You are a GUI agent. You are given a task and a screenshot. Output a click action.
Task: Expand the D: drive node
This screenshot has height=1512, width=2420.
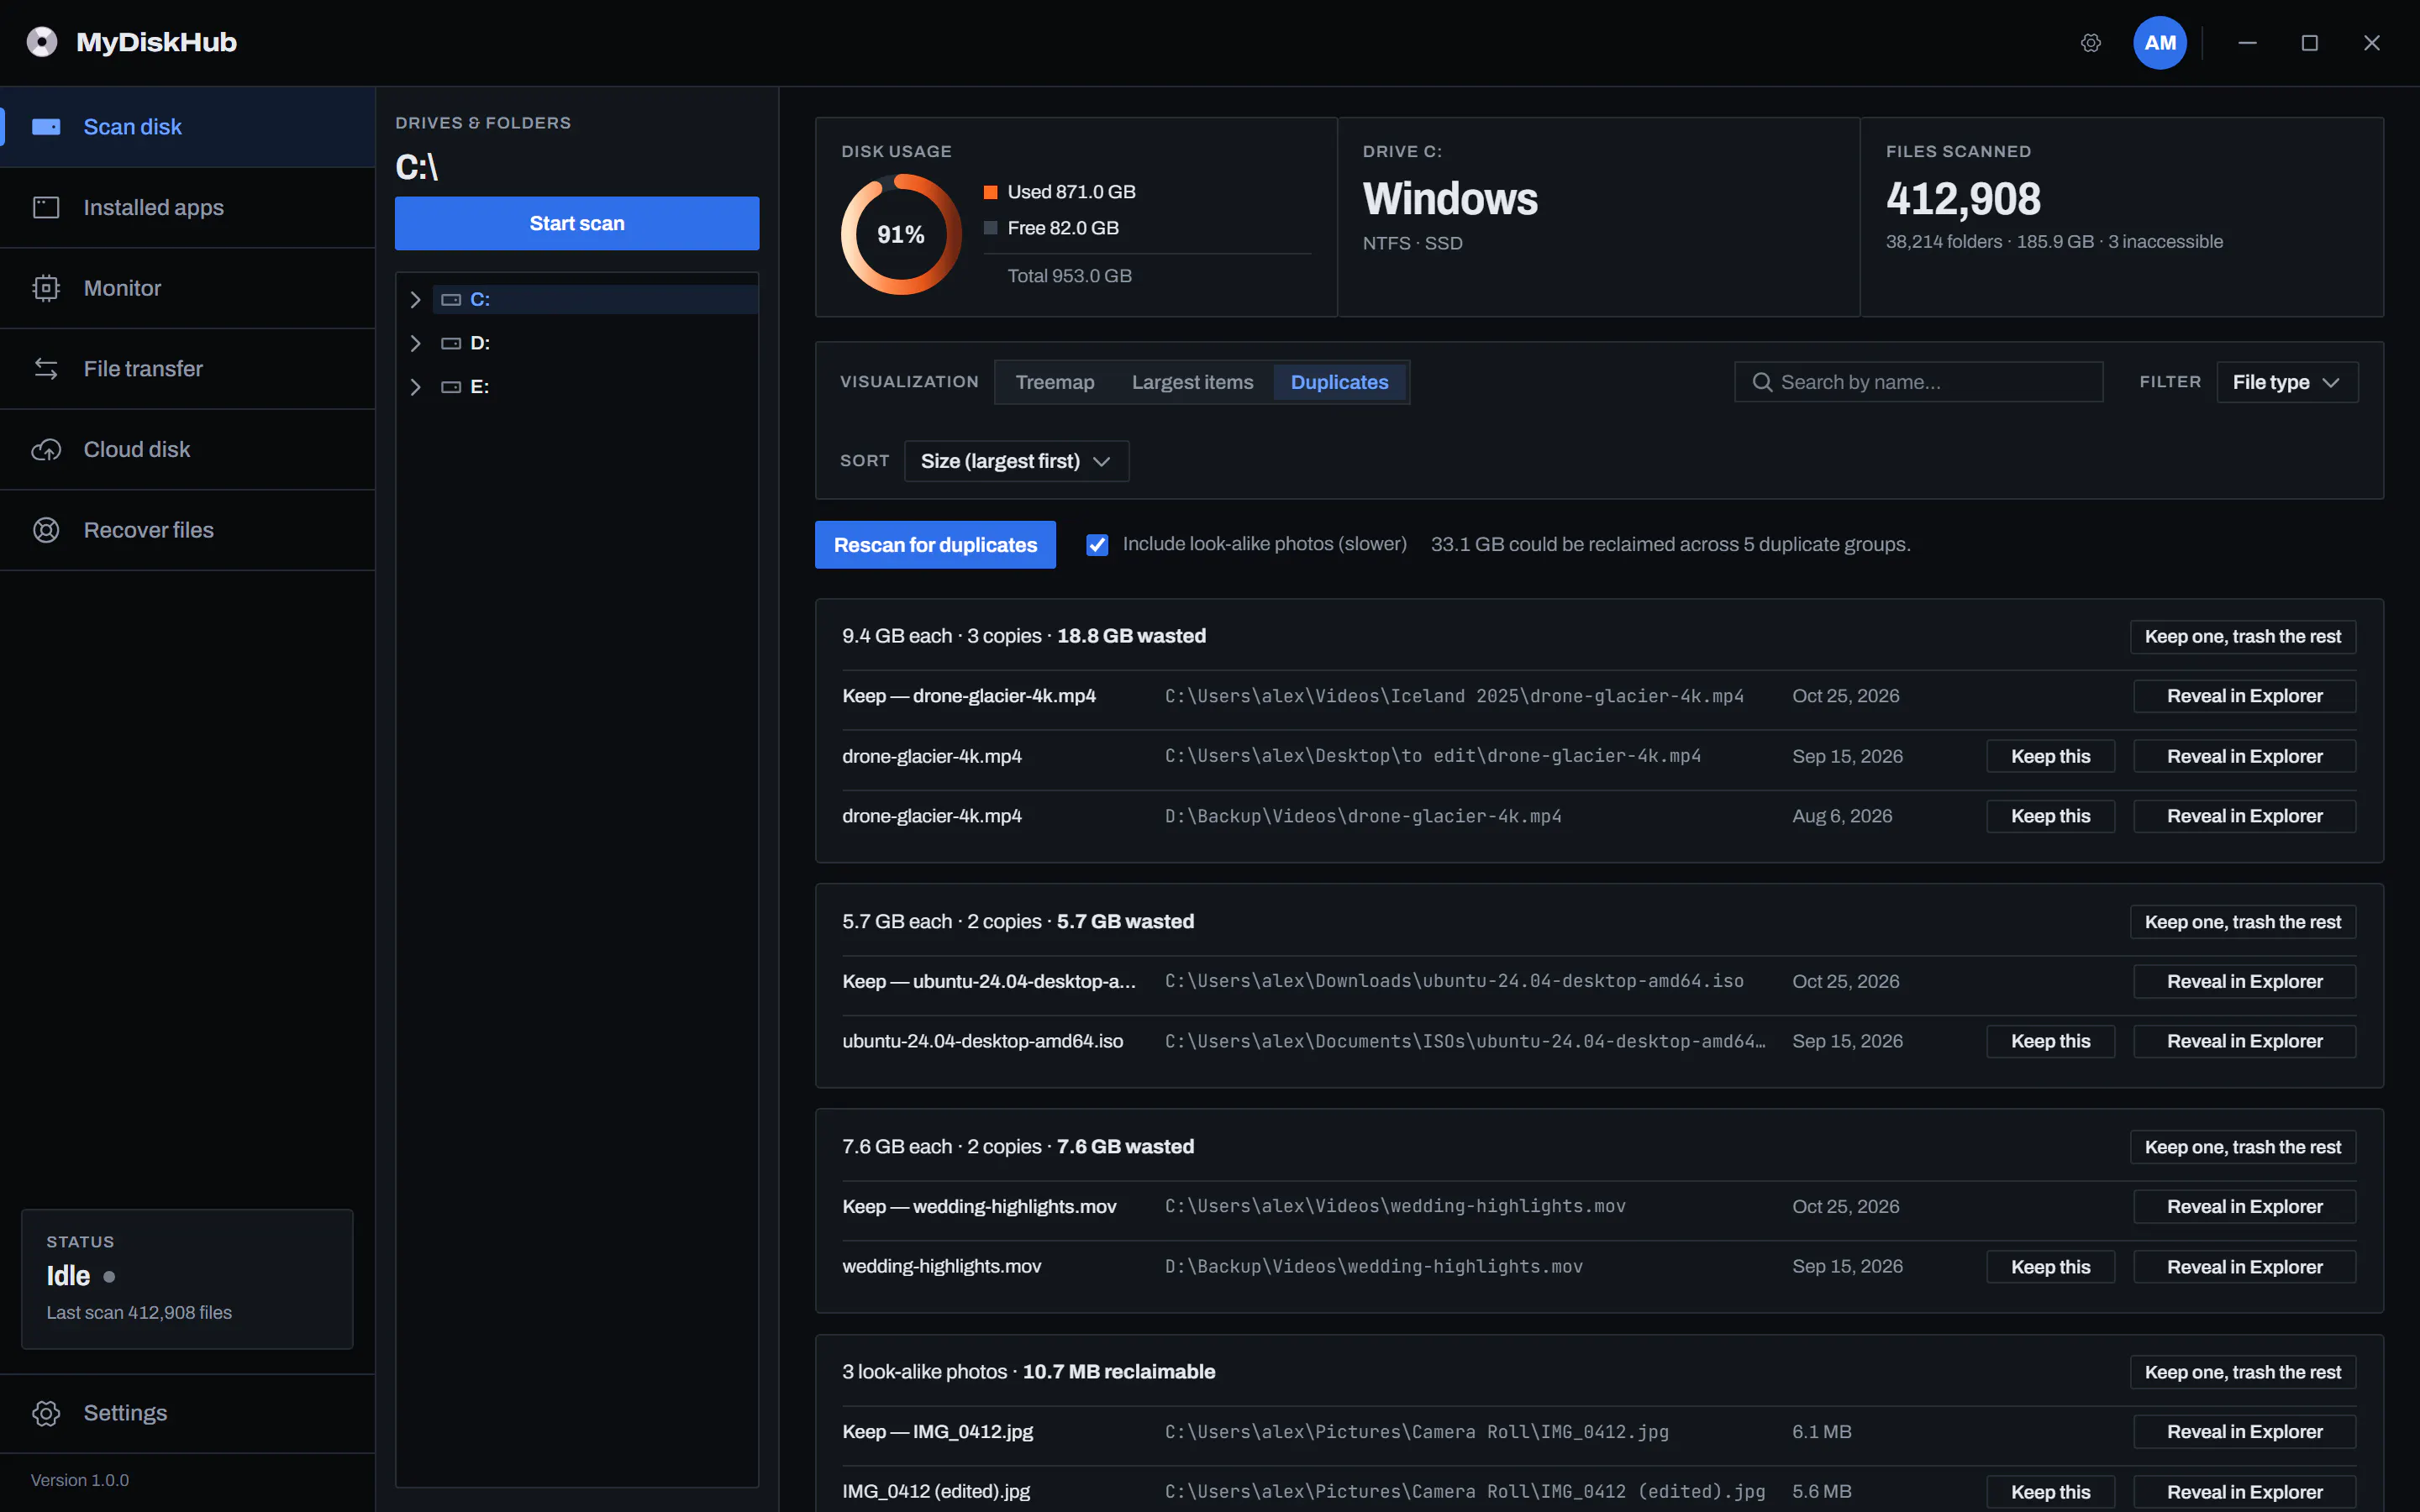point(415,343)
